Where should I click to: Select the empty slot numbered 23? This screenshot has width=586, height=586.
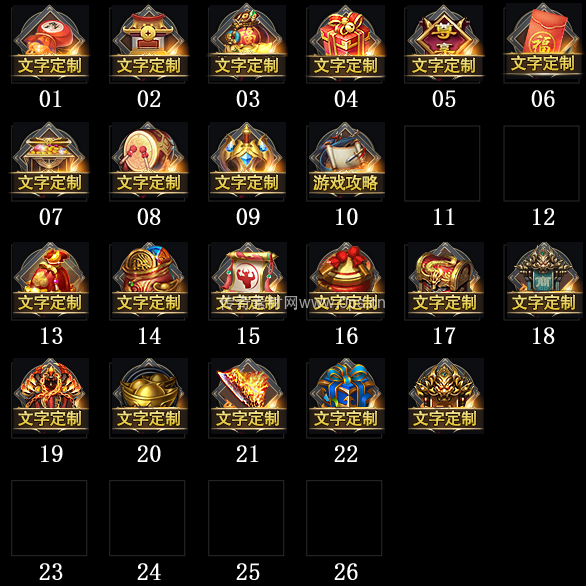click(49, 518)
